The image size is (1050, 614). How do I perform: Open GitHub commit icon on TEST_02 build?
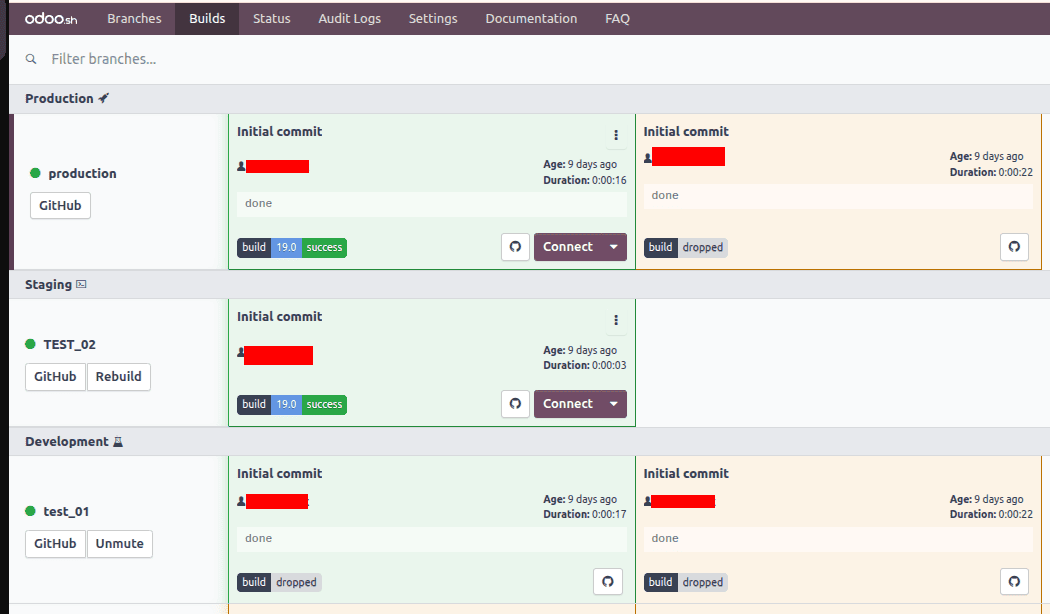pyautogui.click(x=516, y=404)
